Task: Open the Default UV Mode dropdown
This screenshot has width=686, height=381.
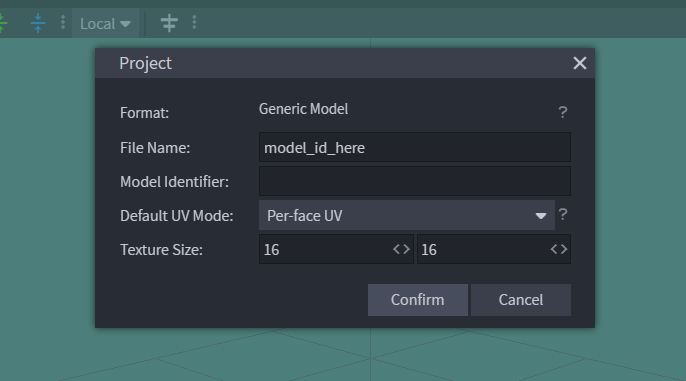Action: click(407, 215)
